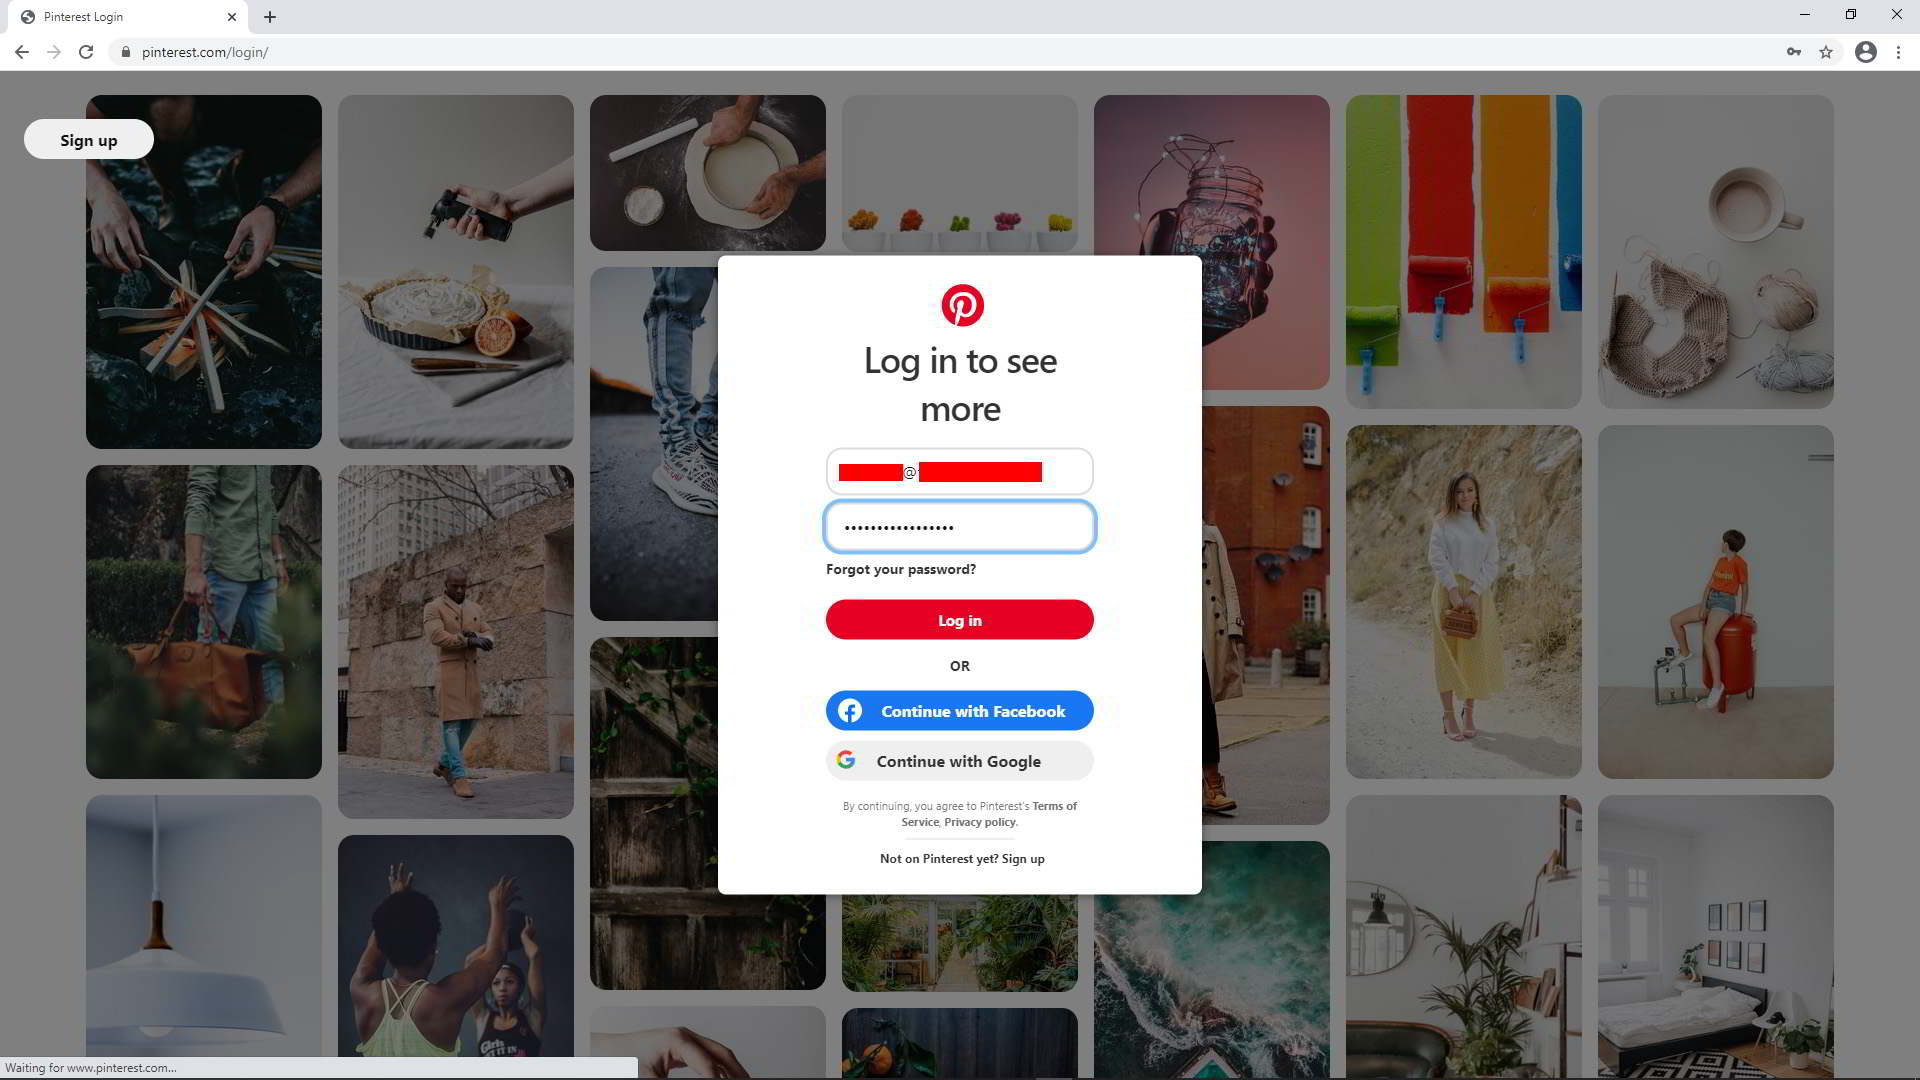
Task: Click Continue with Facebook option
Action: coord(959,711)
